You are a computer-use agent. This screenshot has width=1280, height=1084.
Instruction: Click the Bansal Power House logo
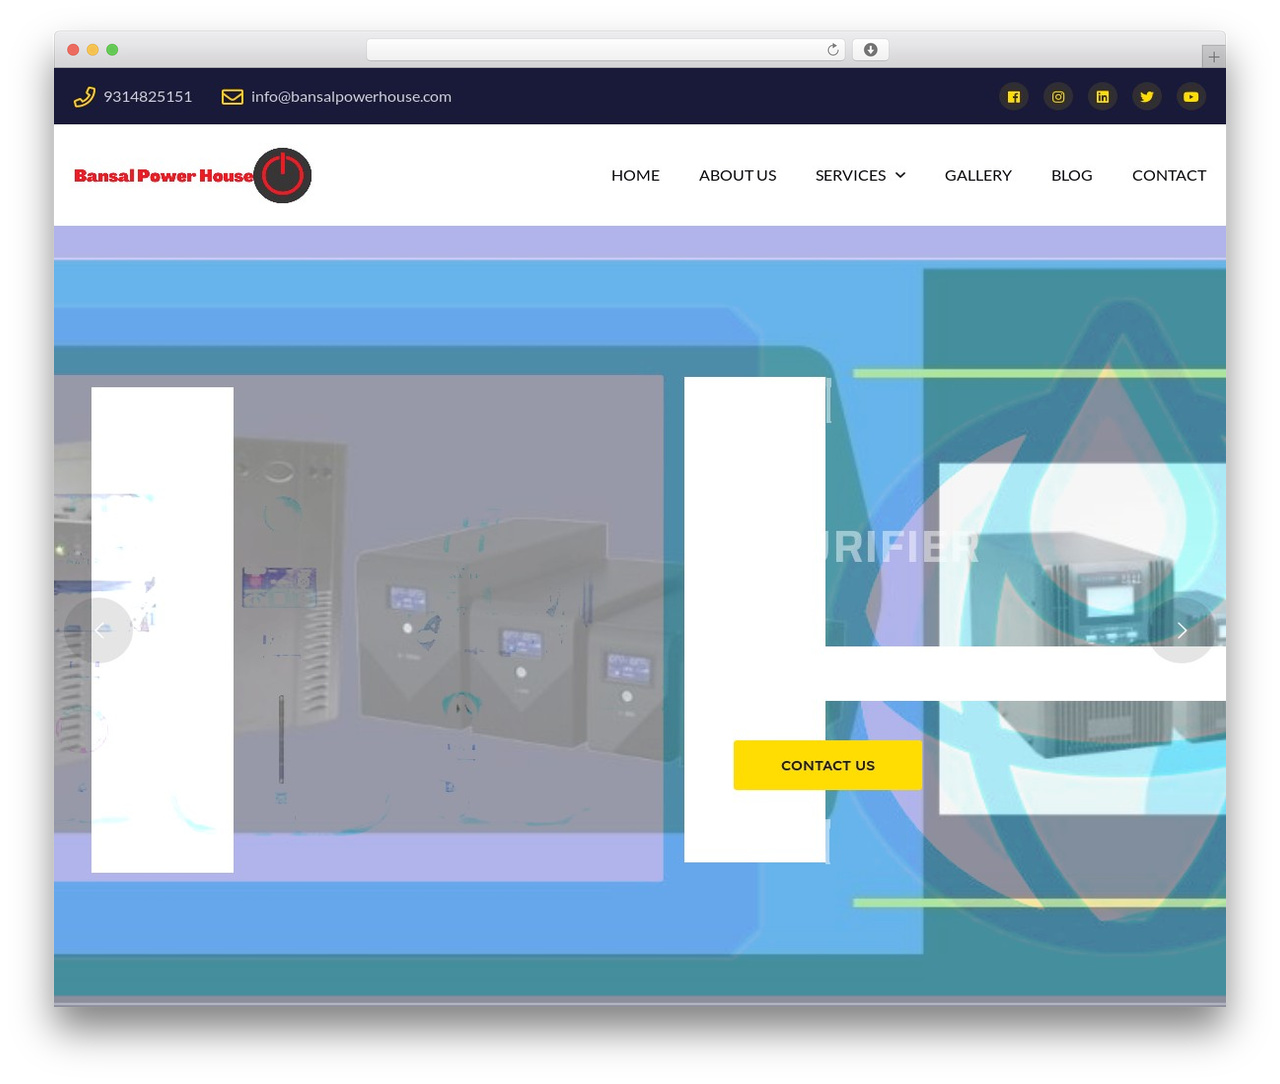(x=193, y=175)
